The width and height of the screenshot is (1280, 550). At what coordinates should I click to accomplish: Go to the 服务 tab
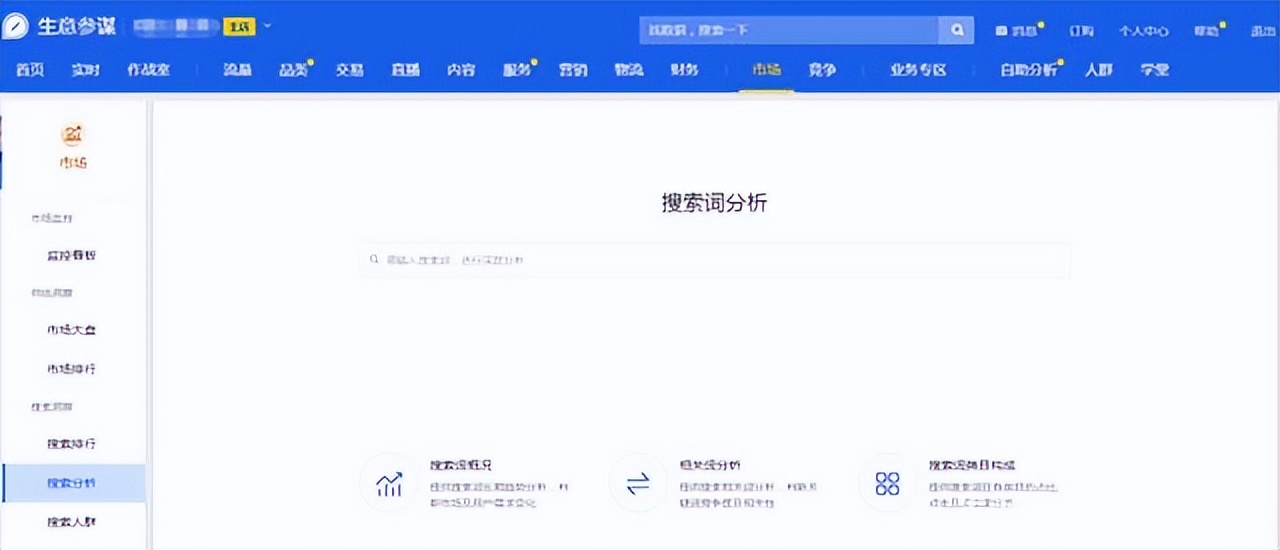517,70
